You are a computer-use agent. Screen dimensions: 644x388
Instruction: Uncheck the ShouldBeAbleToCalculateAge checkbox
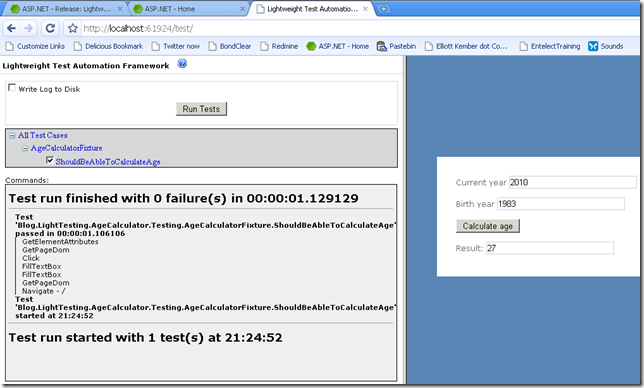[x=50, y=160]
